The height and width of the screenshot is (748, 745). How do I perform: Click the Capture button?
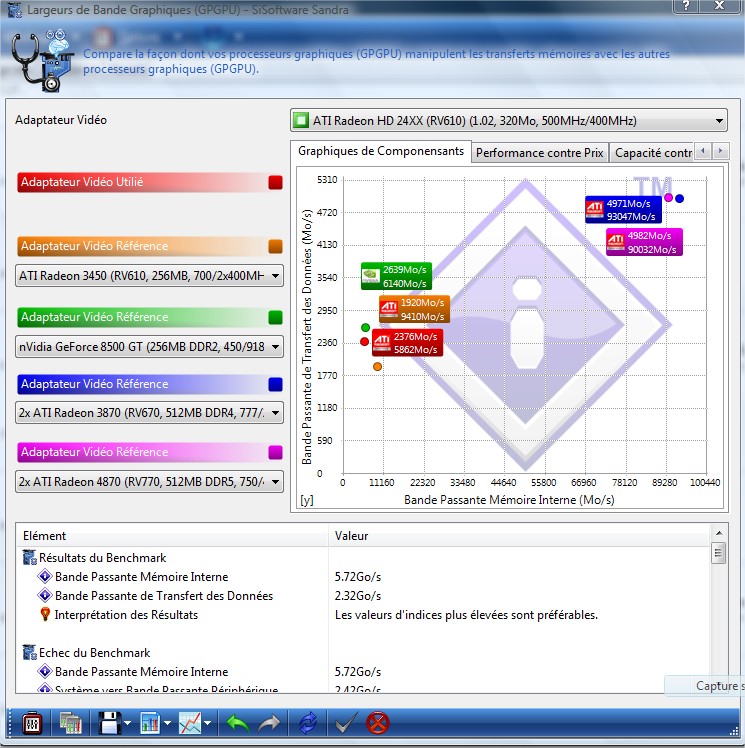[x=704, y=686]
